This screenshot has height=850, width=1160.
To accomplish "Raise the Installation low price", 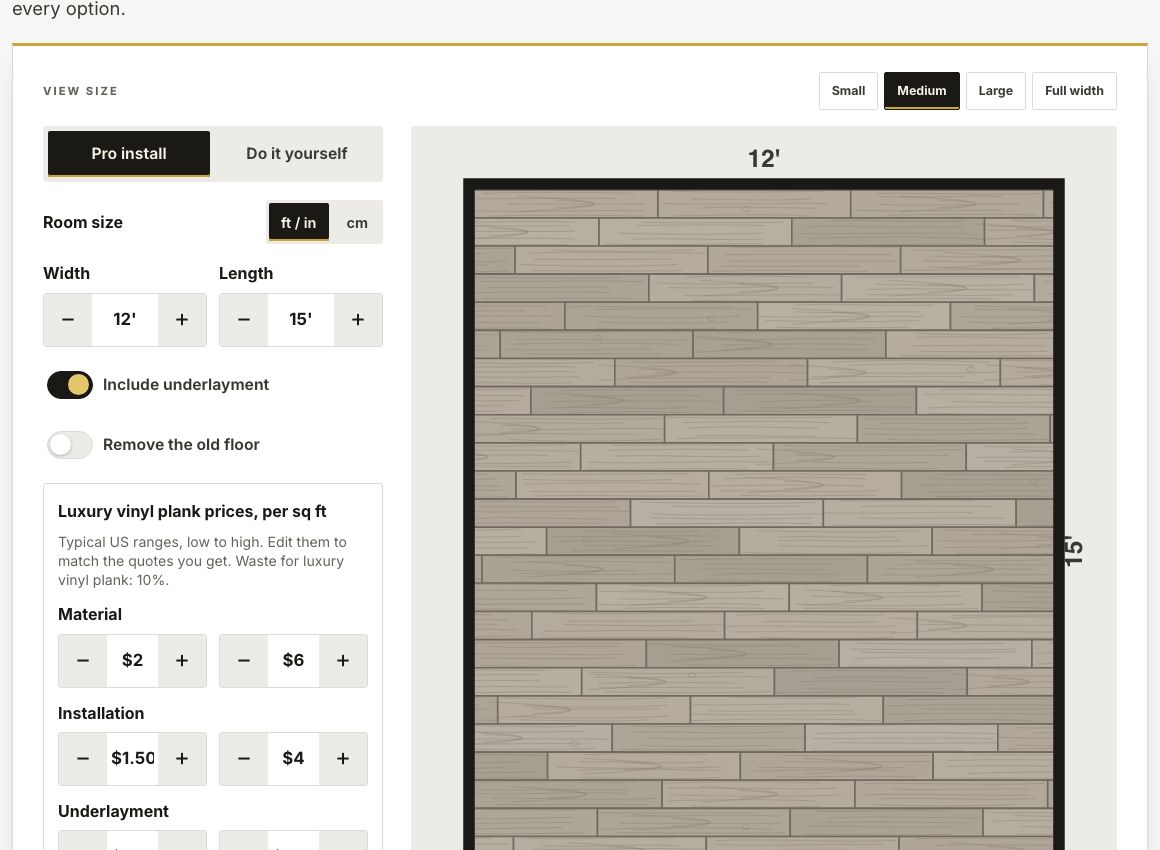I will (182, 758).
